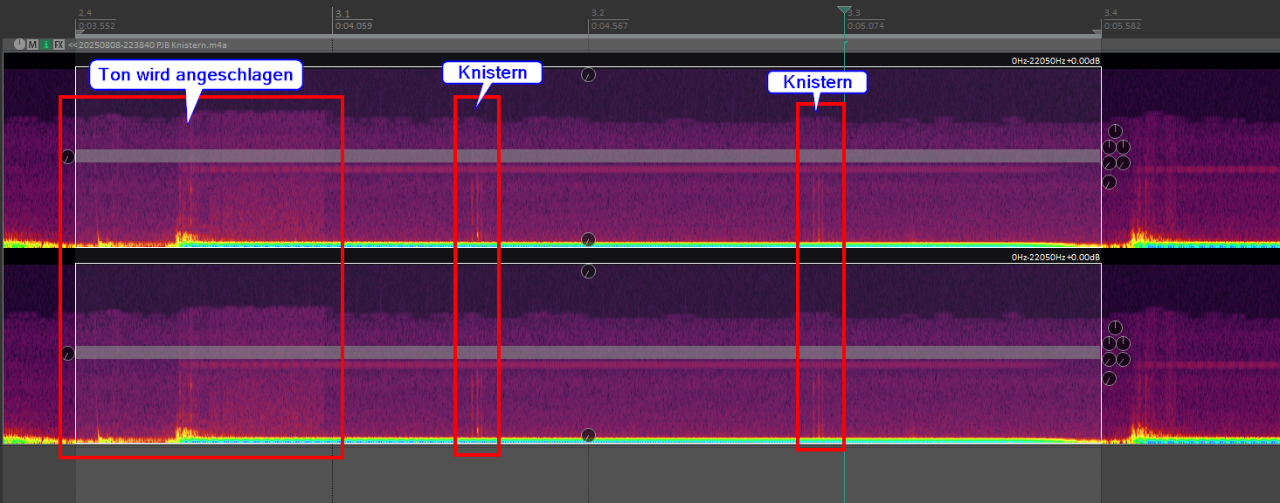Click upper channel bottom-center spectral knob
Screen dimensions: 1280x503
click(589, 239)
